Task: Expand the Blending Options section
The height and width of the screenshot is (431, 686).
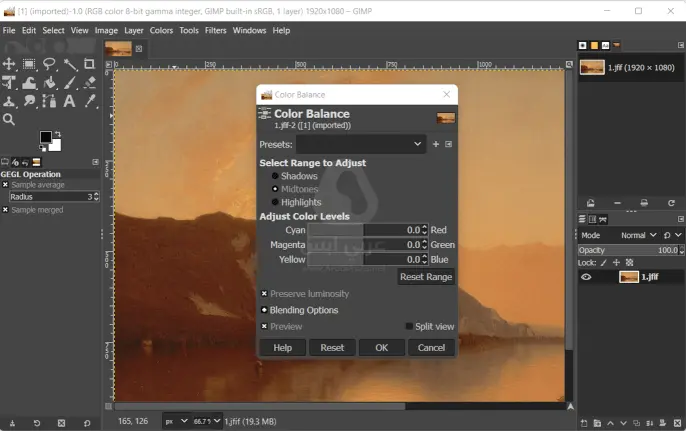Action: tap(264, 310)
